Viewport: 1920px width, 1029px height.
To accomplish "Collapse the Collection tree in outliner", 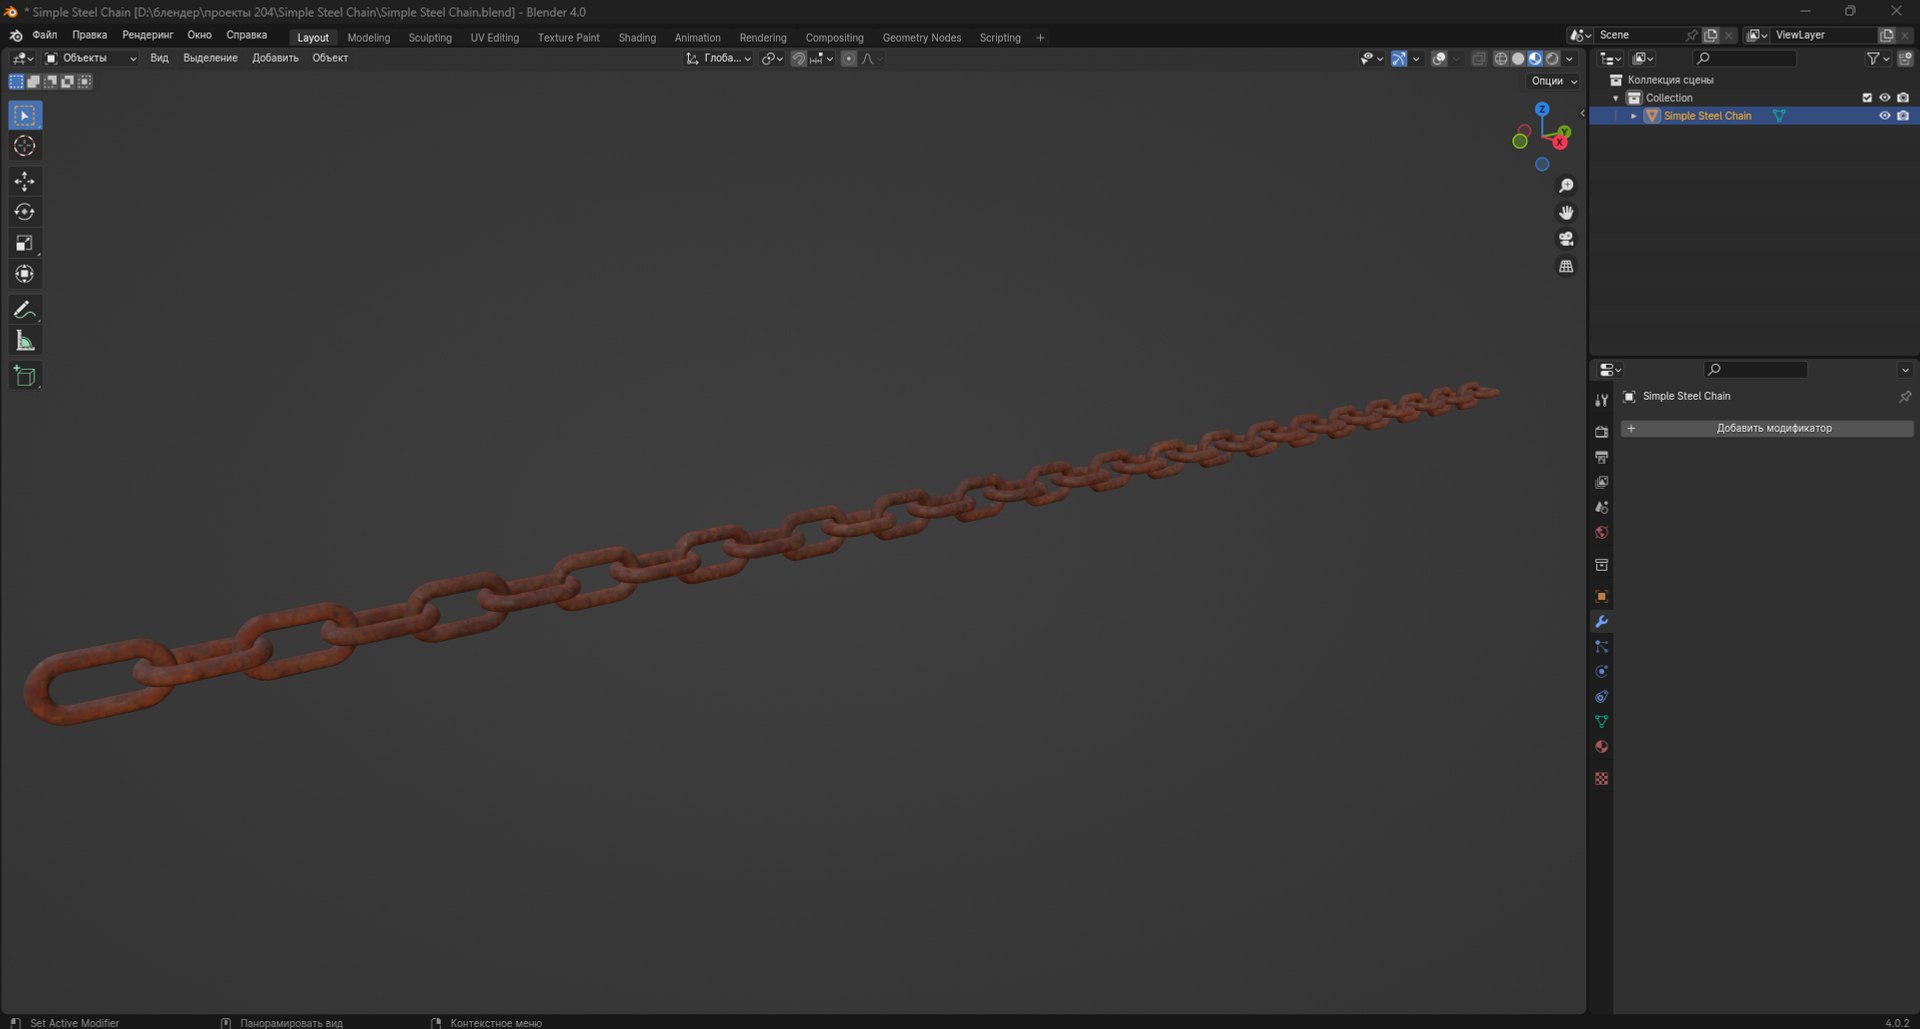I will coord(1616,98).
